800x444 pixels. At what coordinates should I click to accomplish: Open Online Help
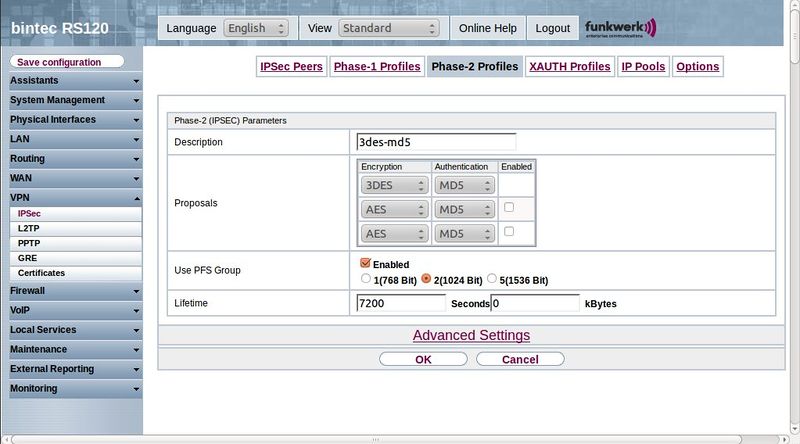[x=487, y=28]
